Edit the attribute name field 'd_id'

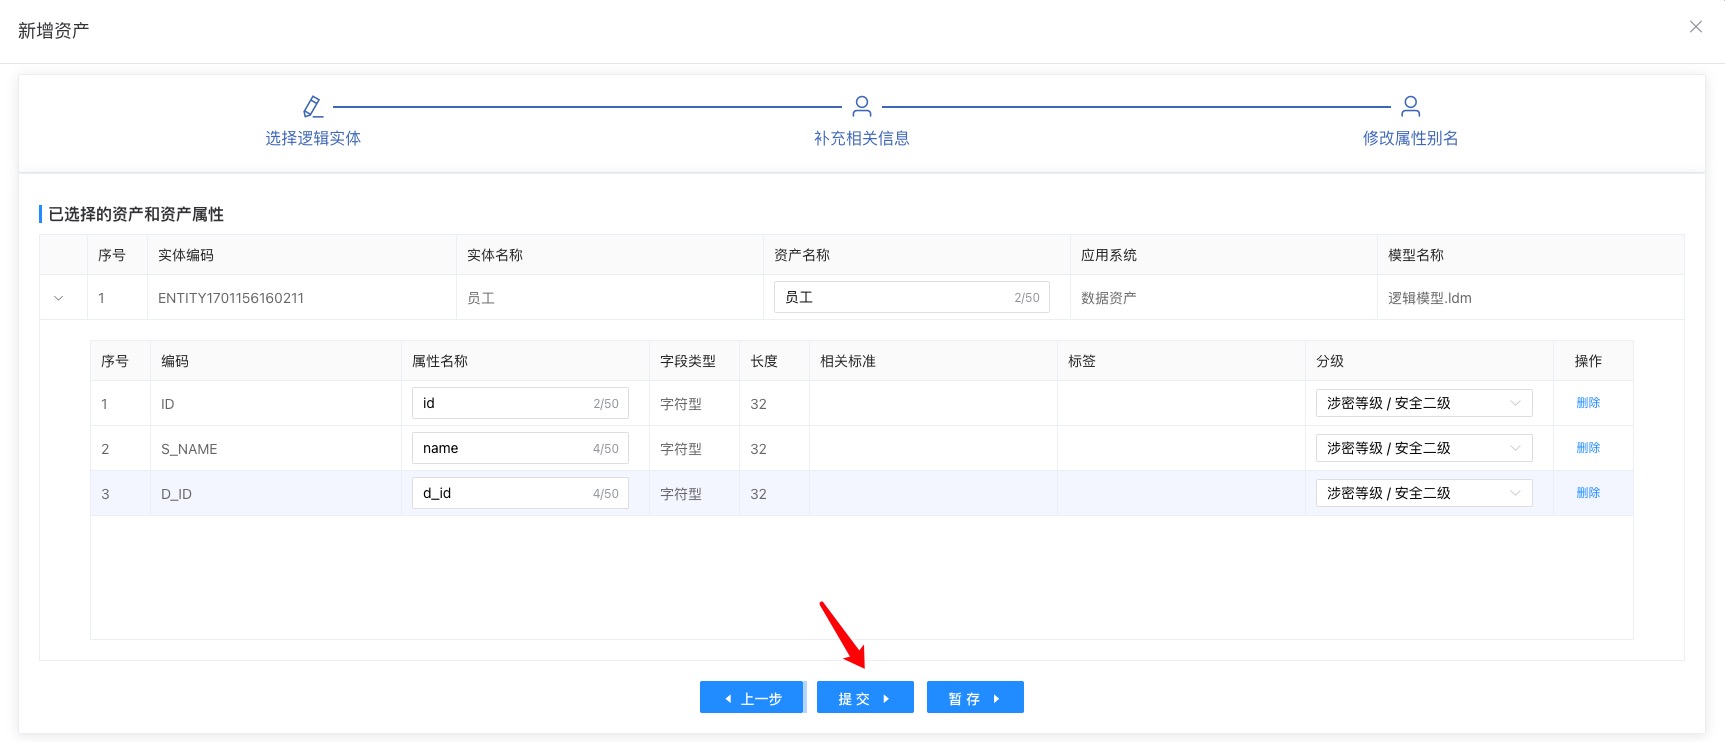point(520,493)
